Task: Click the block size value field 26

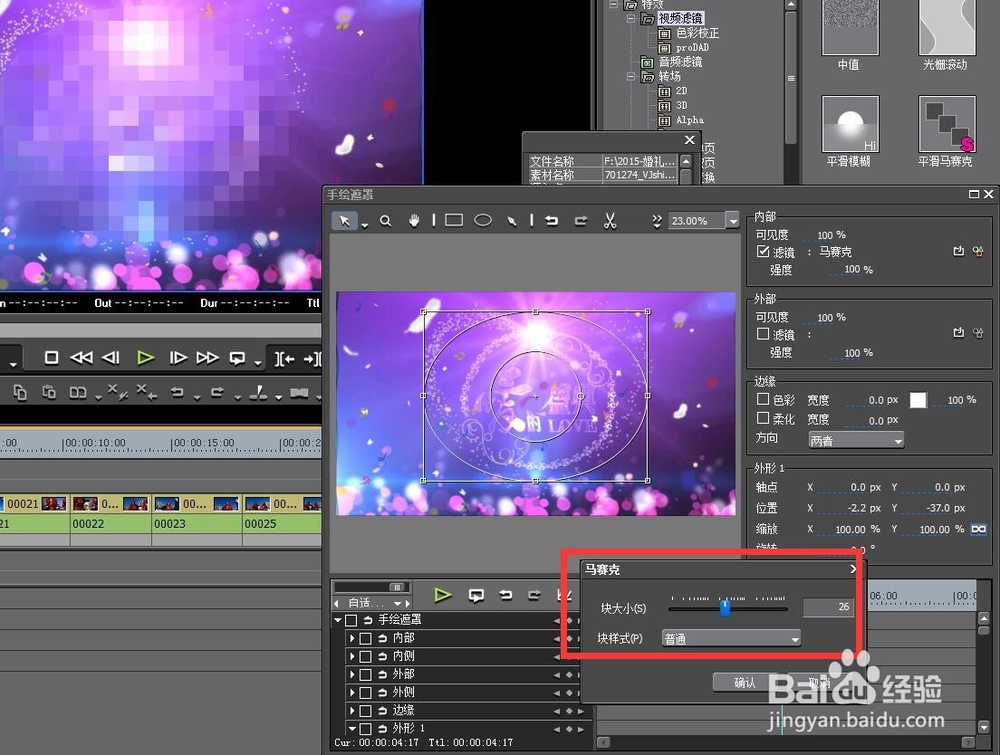Action: point(828,607)
